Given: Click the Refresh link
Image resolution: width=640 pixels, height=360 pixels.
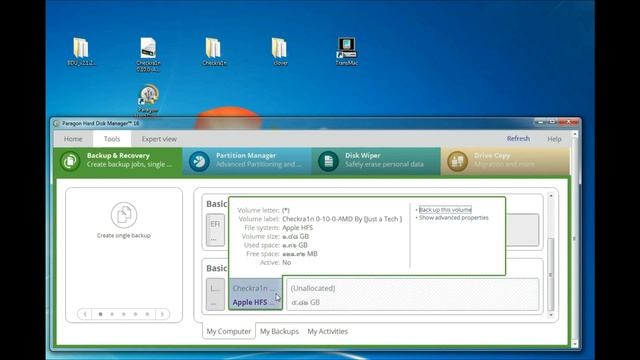Looking at the screenshot, I should point(518,138).
